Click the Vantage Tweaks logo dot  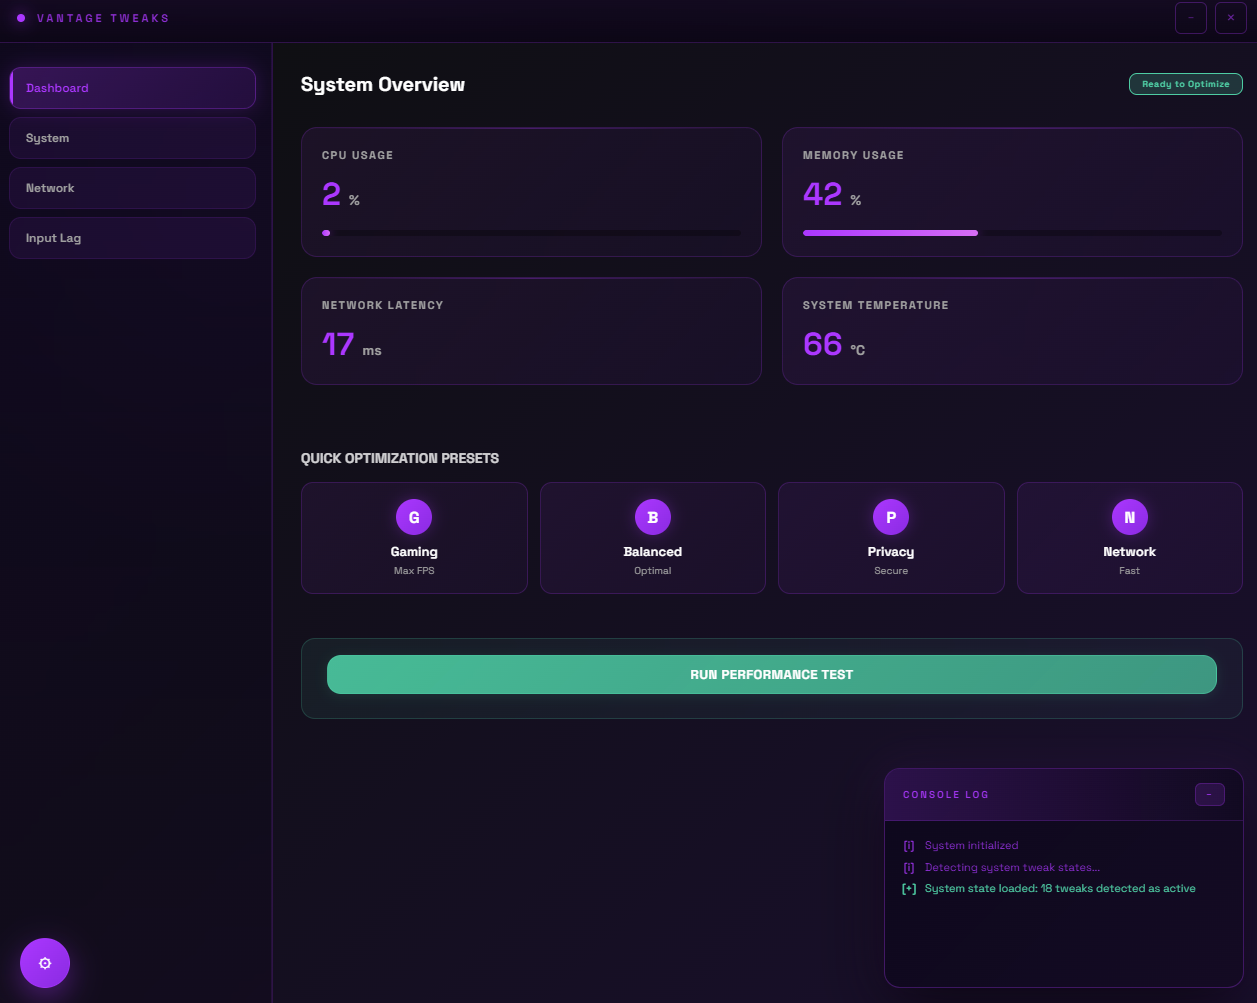22,17
